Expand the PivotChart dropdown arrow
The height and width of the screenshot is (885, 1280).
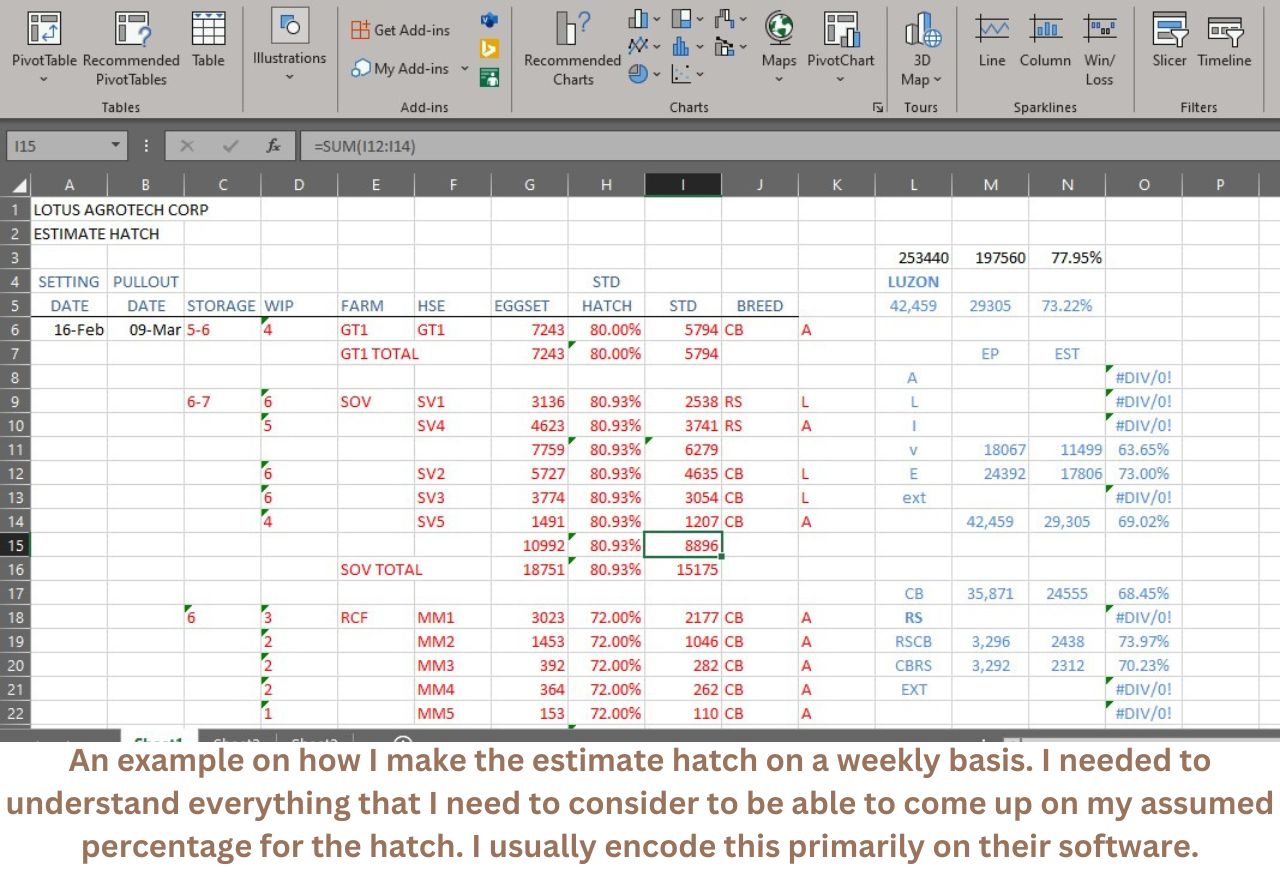[x=840, y=80]
